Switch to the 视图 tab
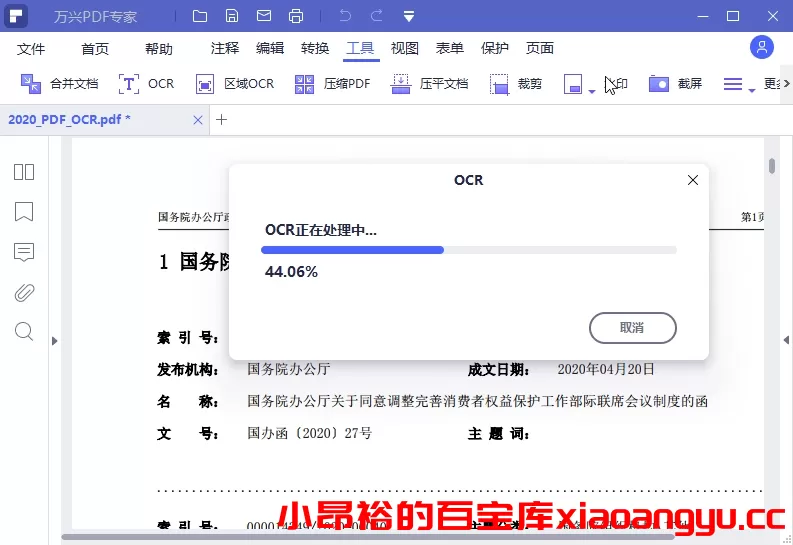The image size is (793, 545). click(x=405, y=48)
